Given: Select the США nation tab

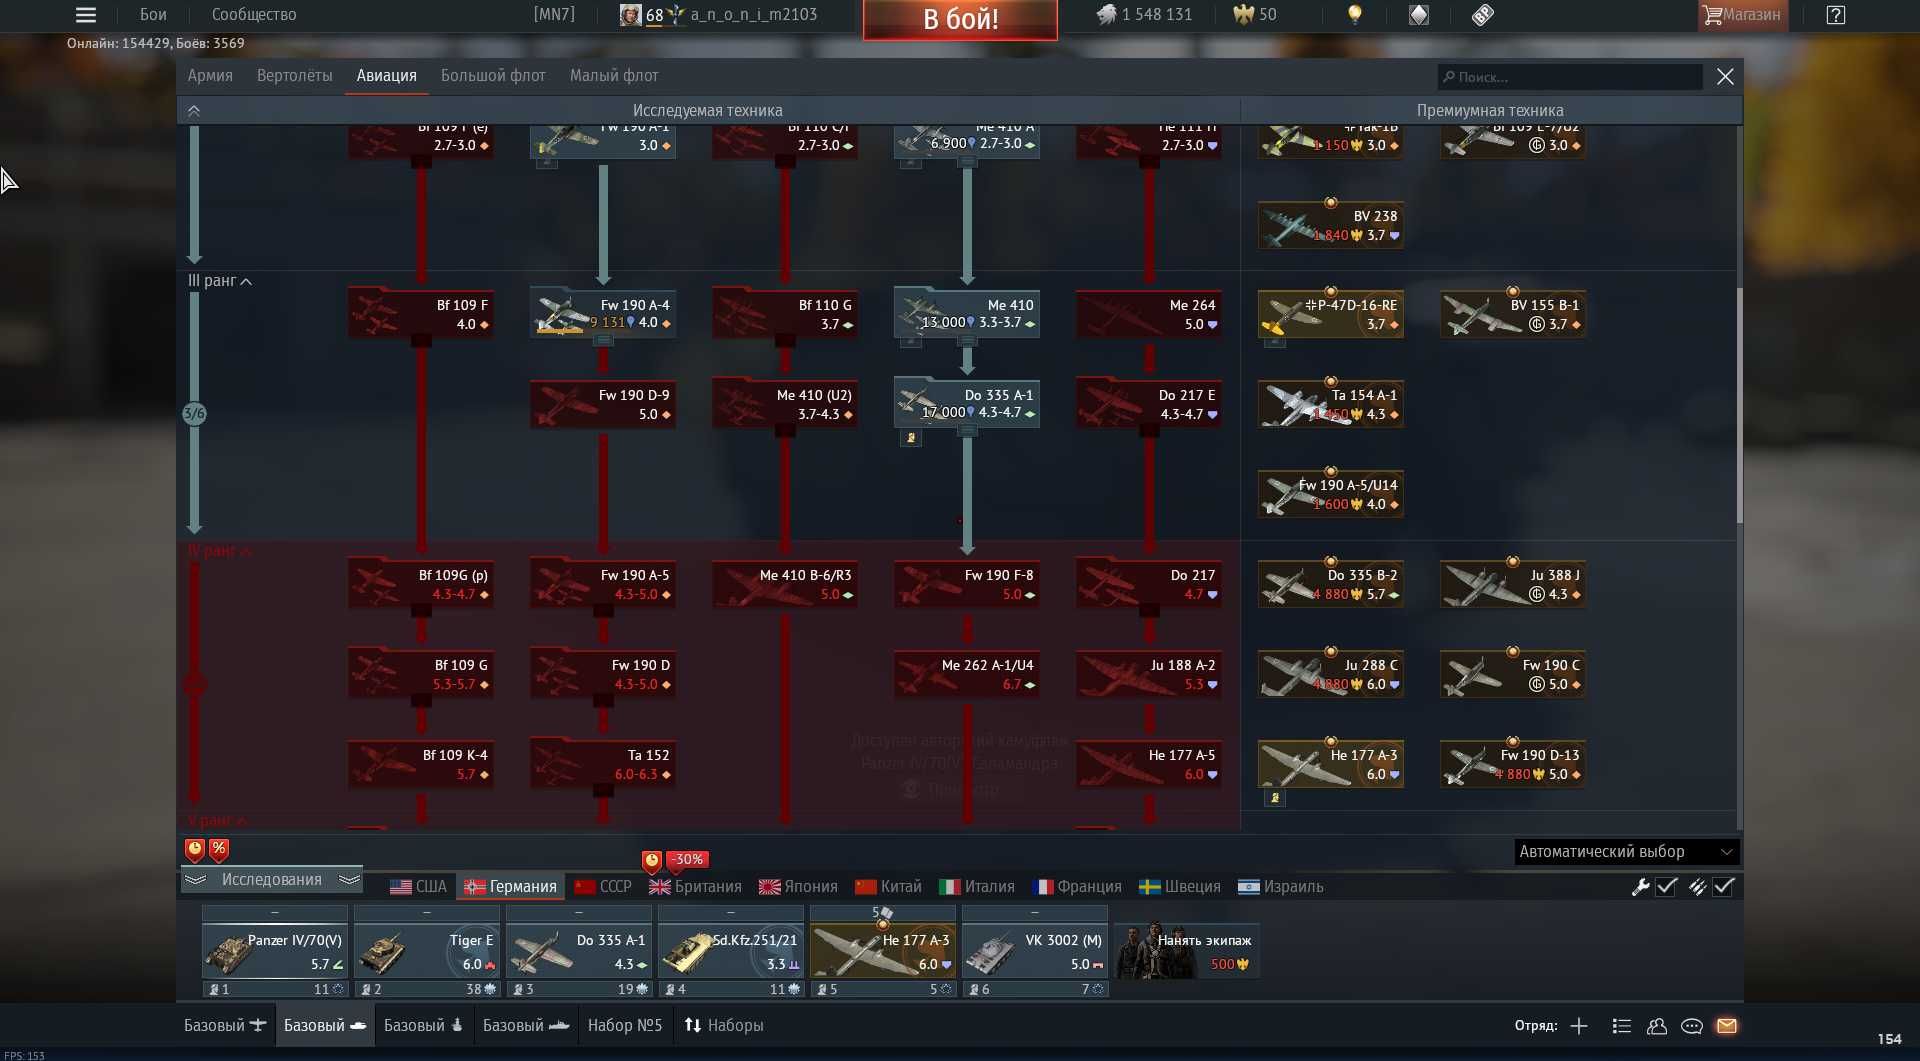Looking at the screenshot, I should point(418,887).
